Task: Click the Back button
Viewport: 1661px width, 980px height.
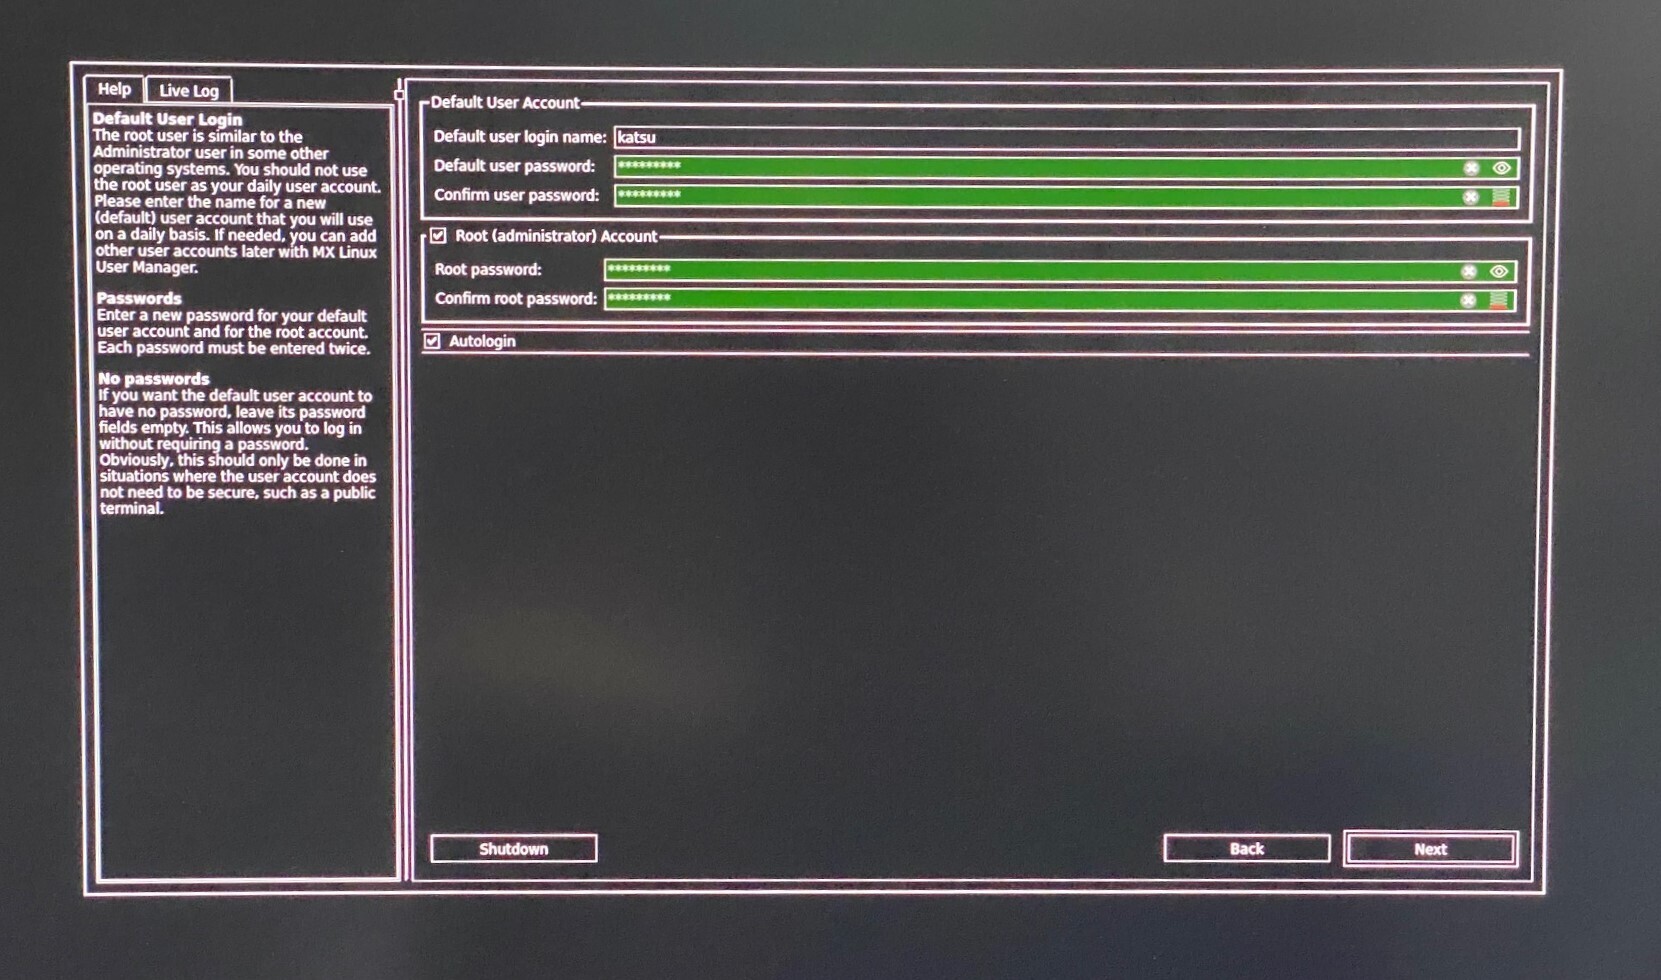Action: (x=1246, y=848)
